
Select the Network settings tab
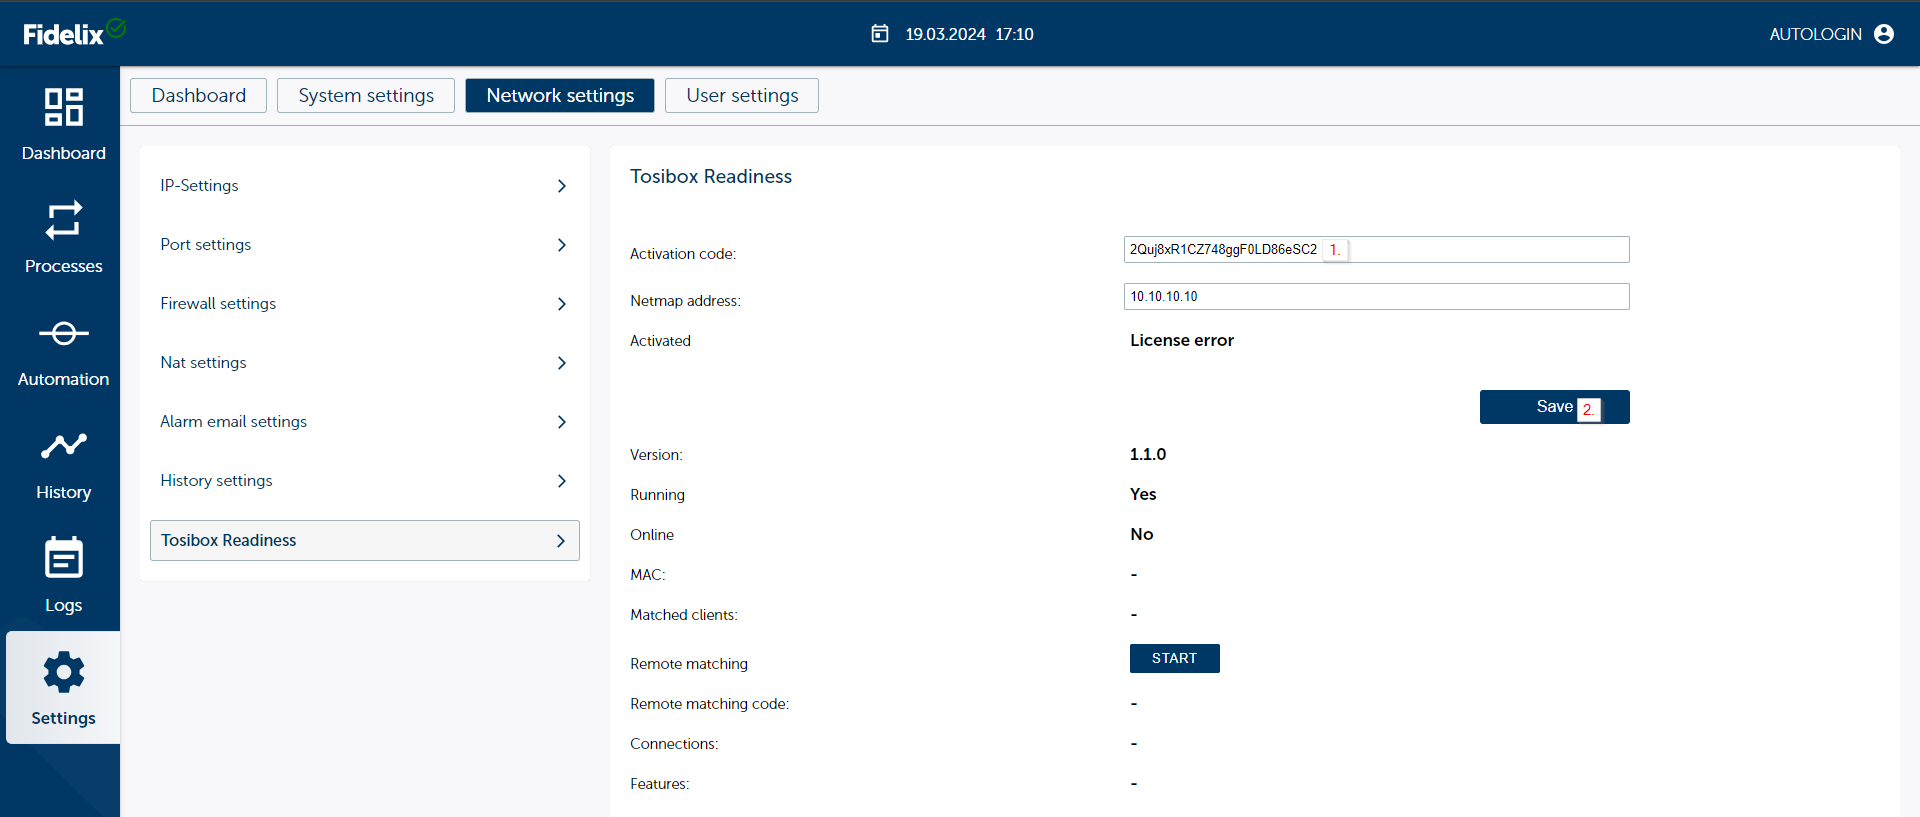click(x=560, y=95)
